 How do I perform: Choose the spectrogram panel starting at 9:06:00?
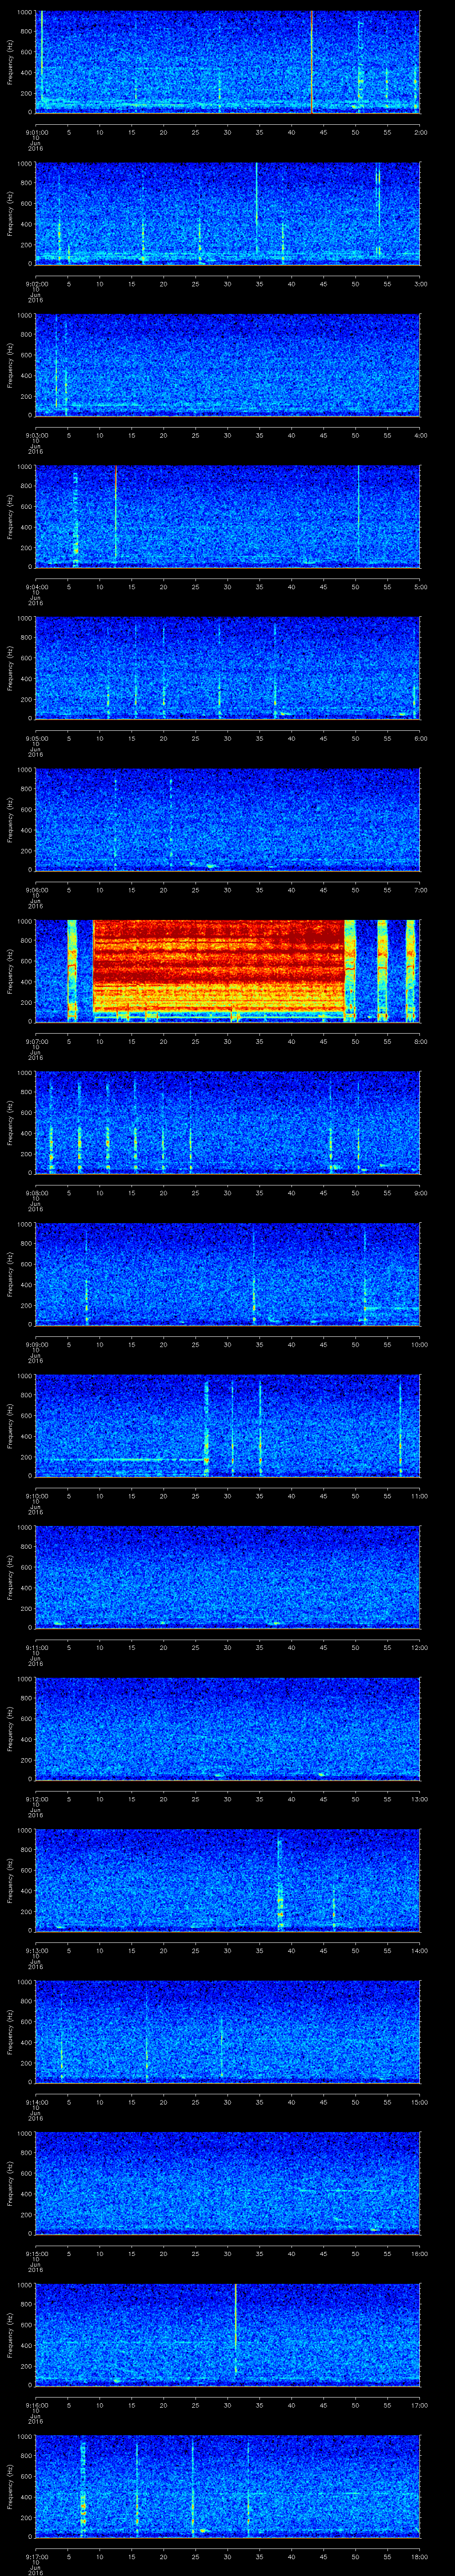(227, 819)
